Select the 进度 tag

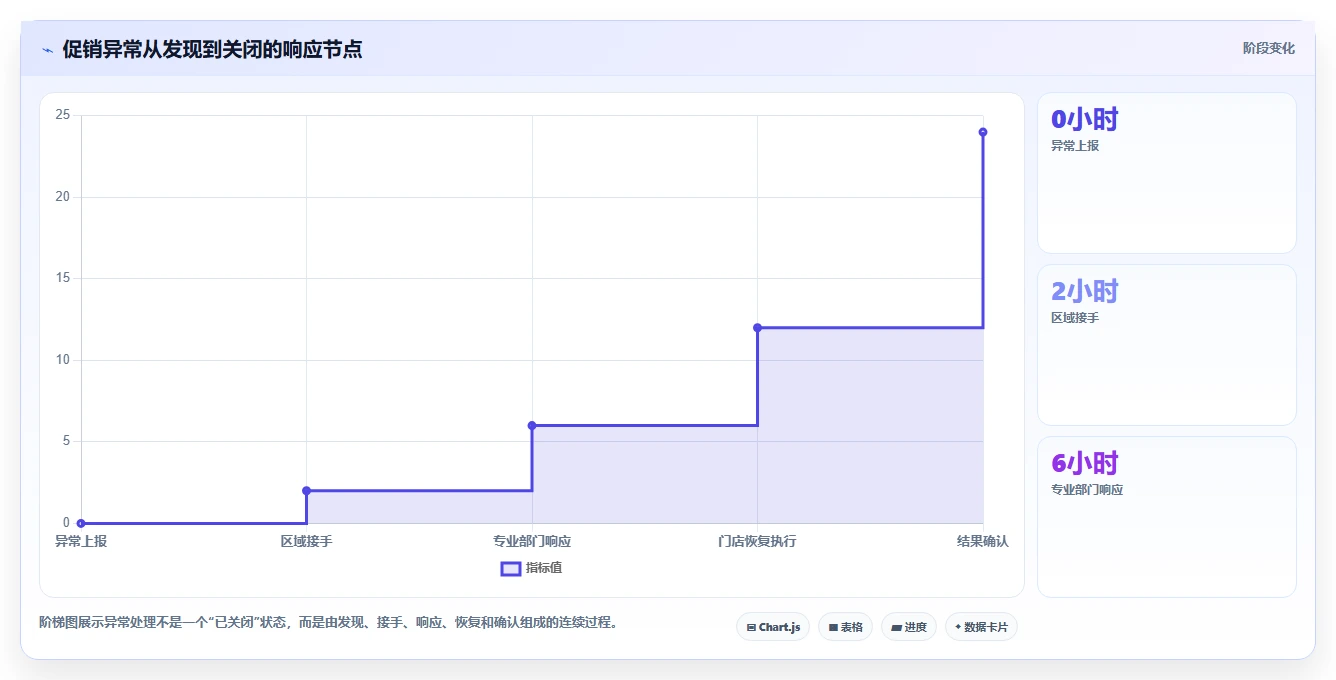tap(908, 627)
